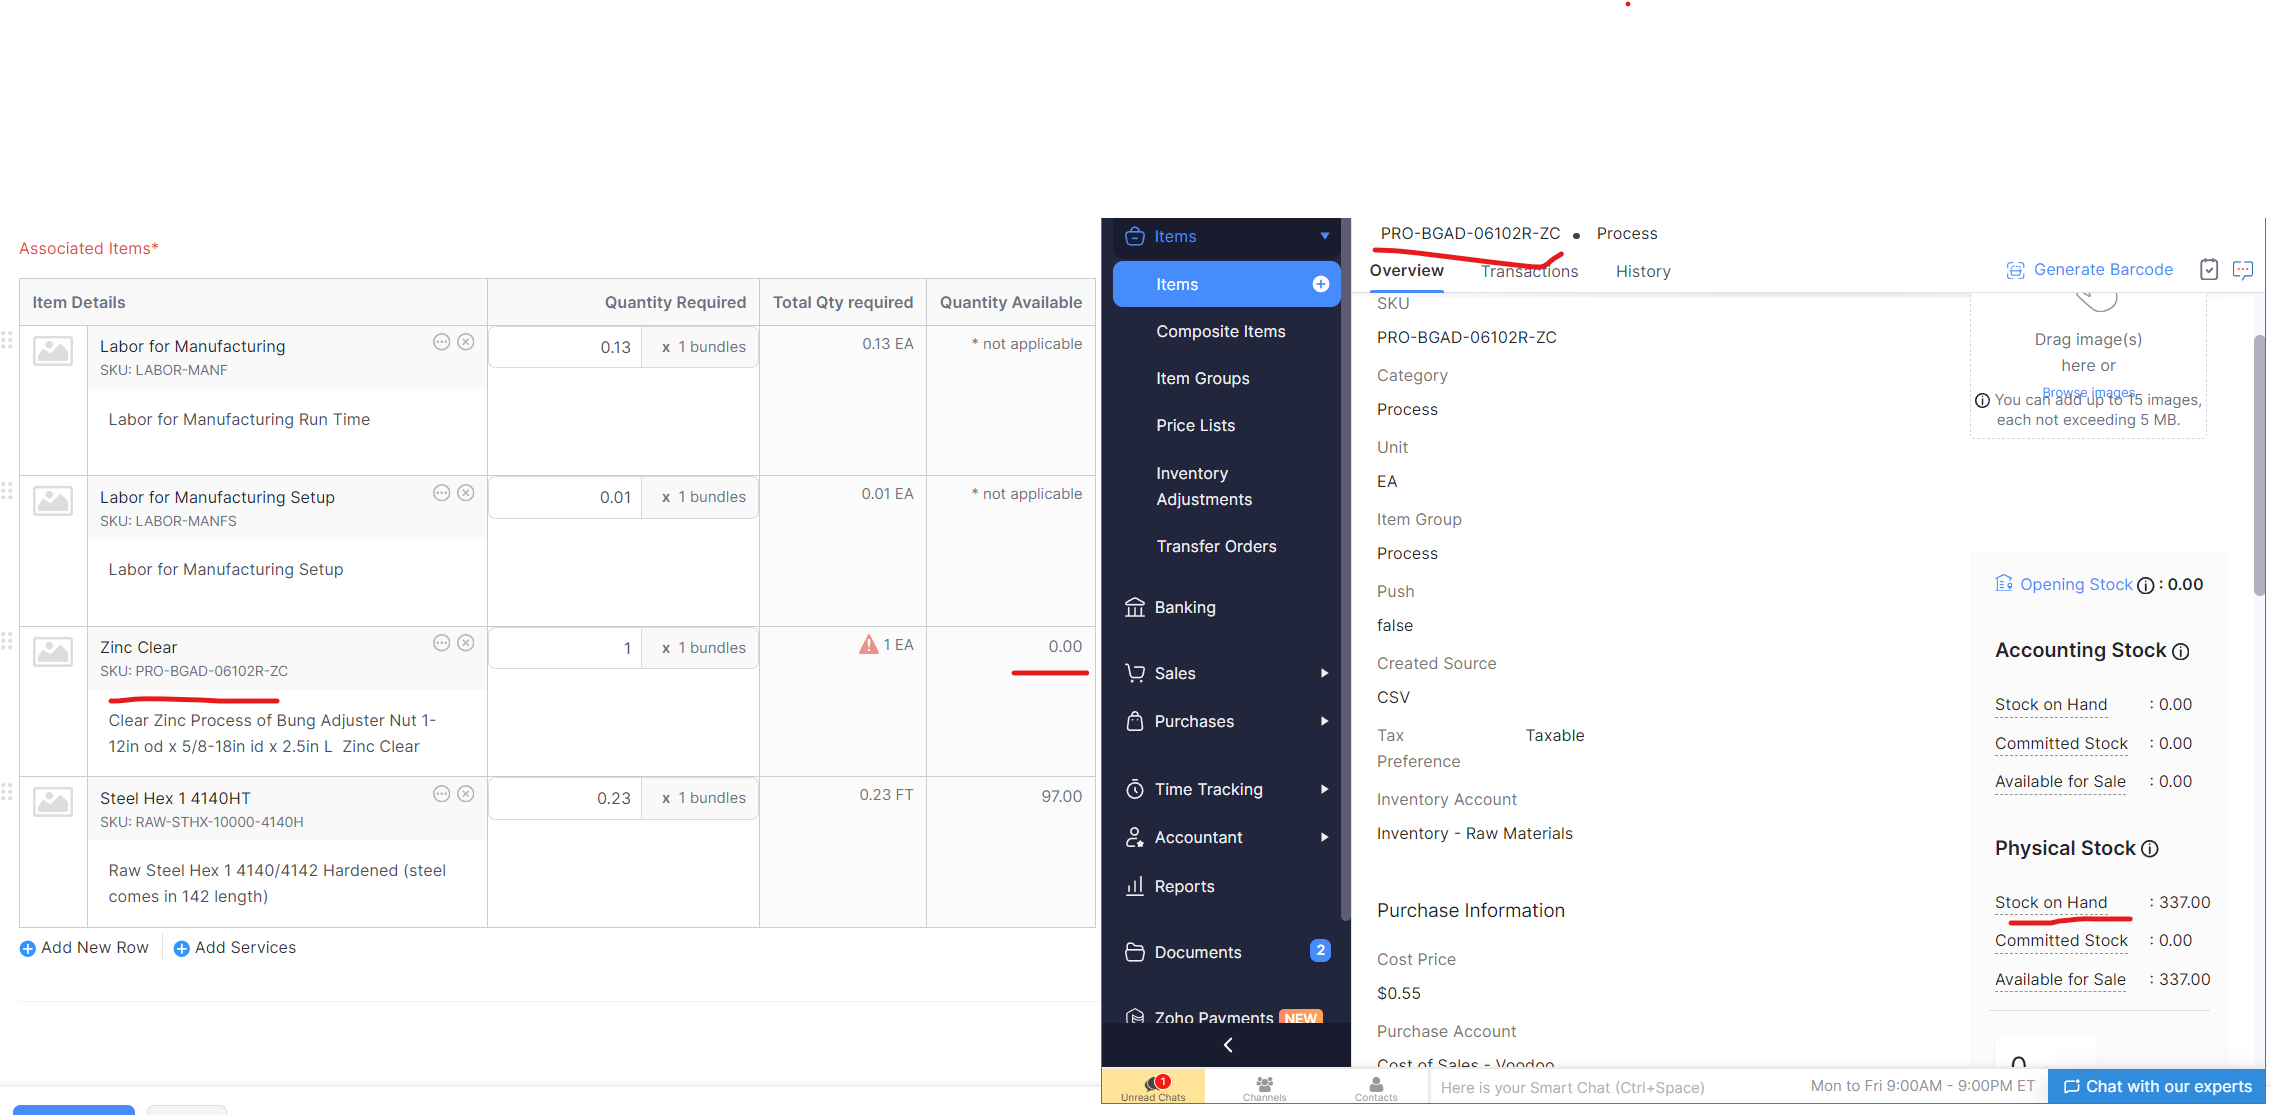Click the Banking sidebar icon
The width and height of the screenshot is (2271, 1115).
tap(1135, 607)
